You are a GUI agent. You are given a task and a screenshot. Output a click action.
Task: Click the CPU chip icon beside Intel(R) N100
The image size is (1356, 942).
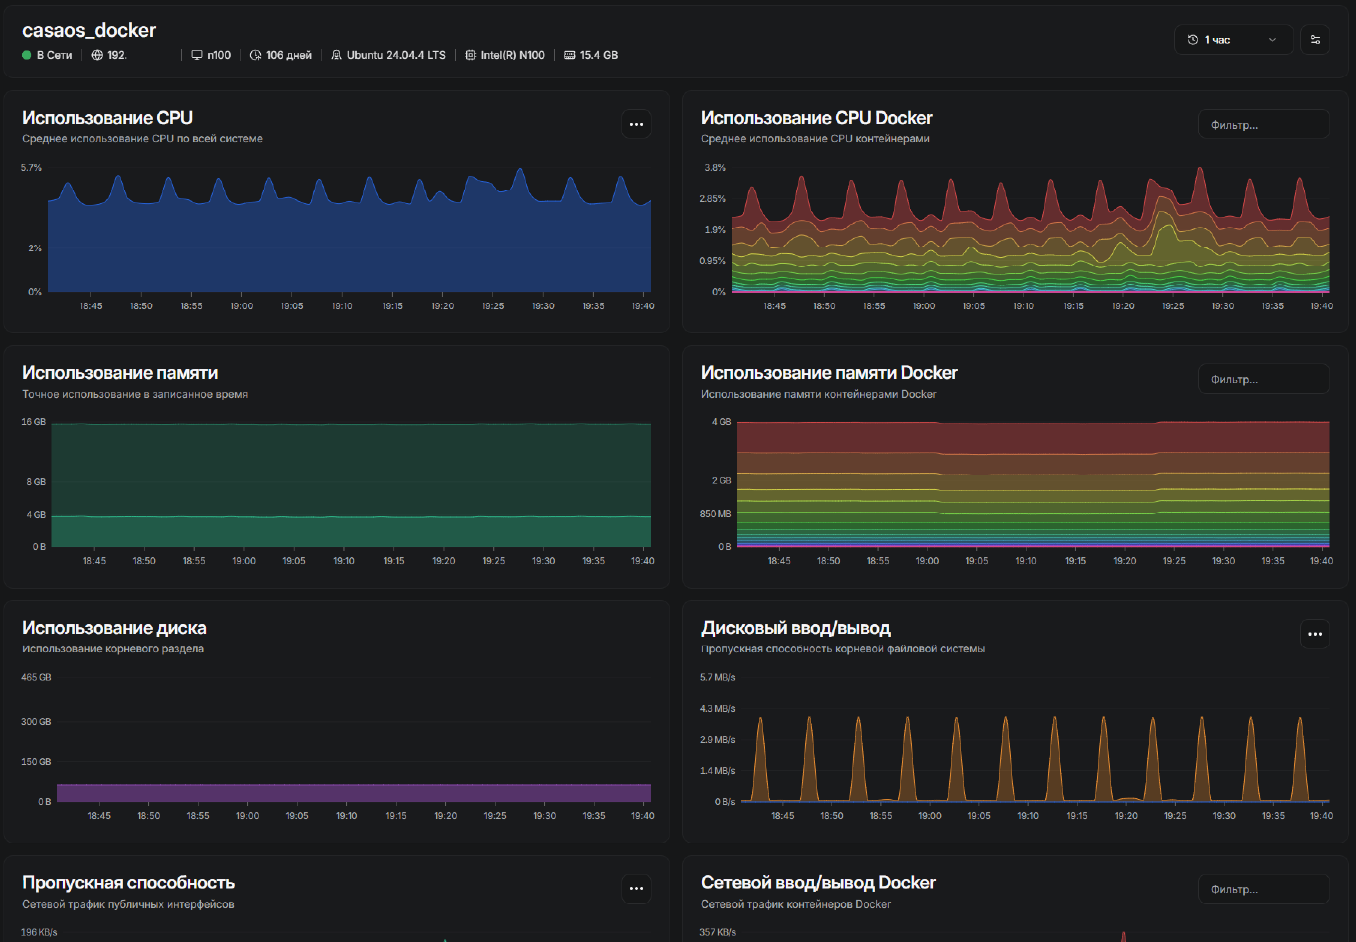point(470,55)
